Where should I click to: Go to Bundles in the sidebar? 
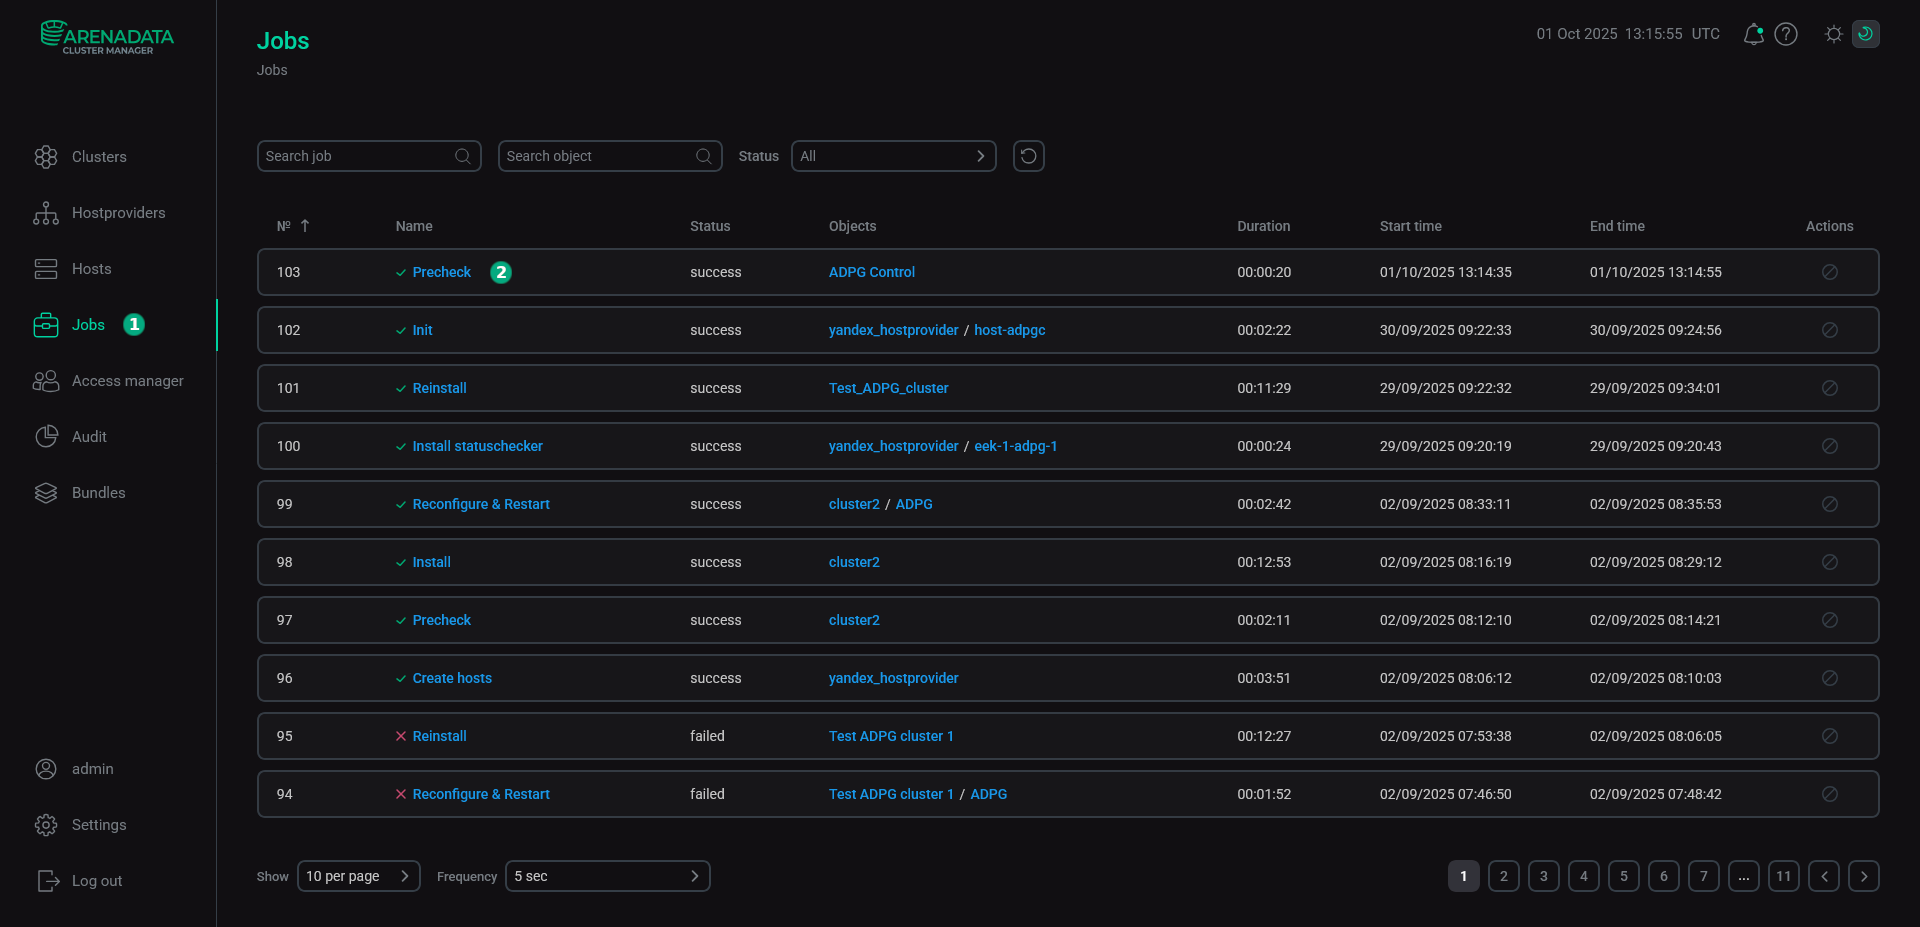point(98,493)
